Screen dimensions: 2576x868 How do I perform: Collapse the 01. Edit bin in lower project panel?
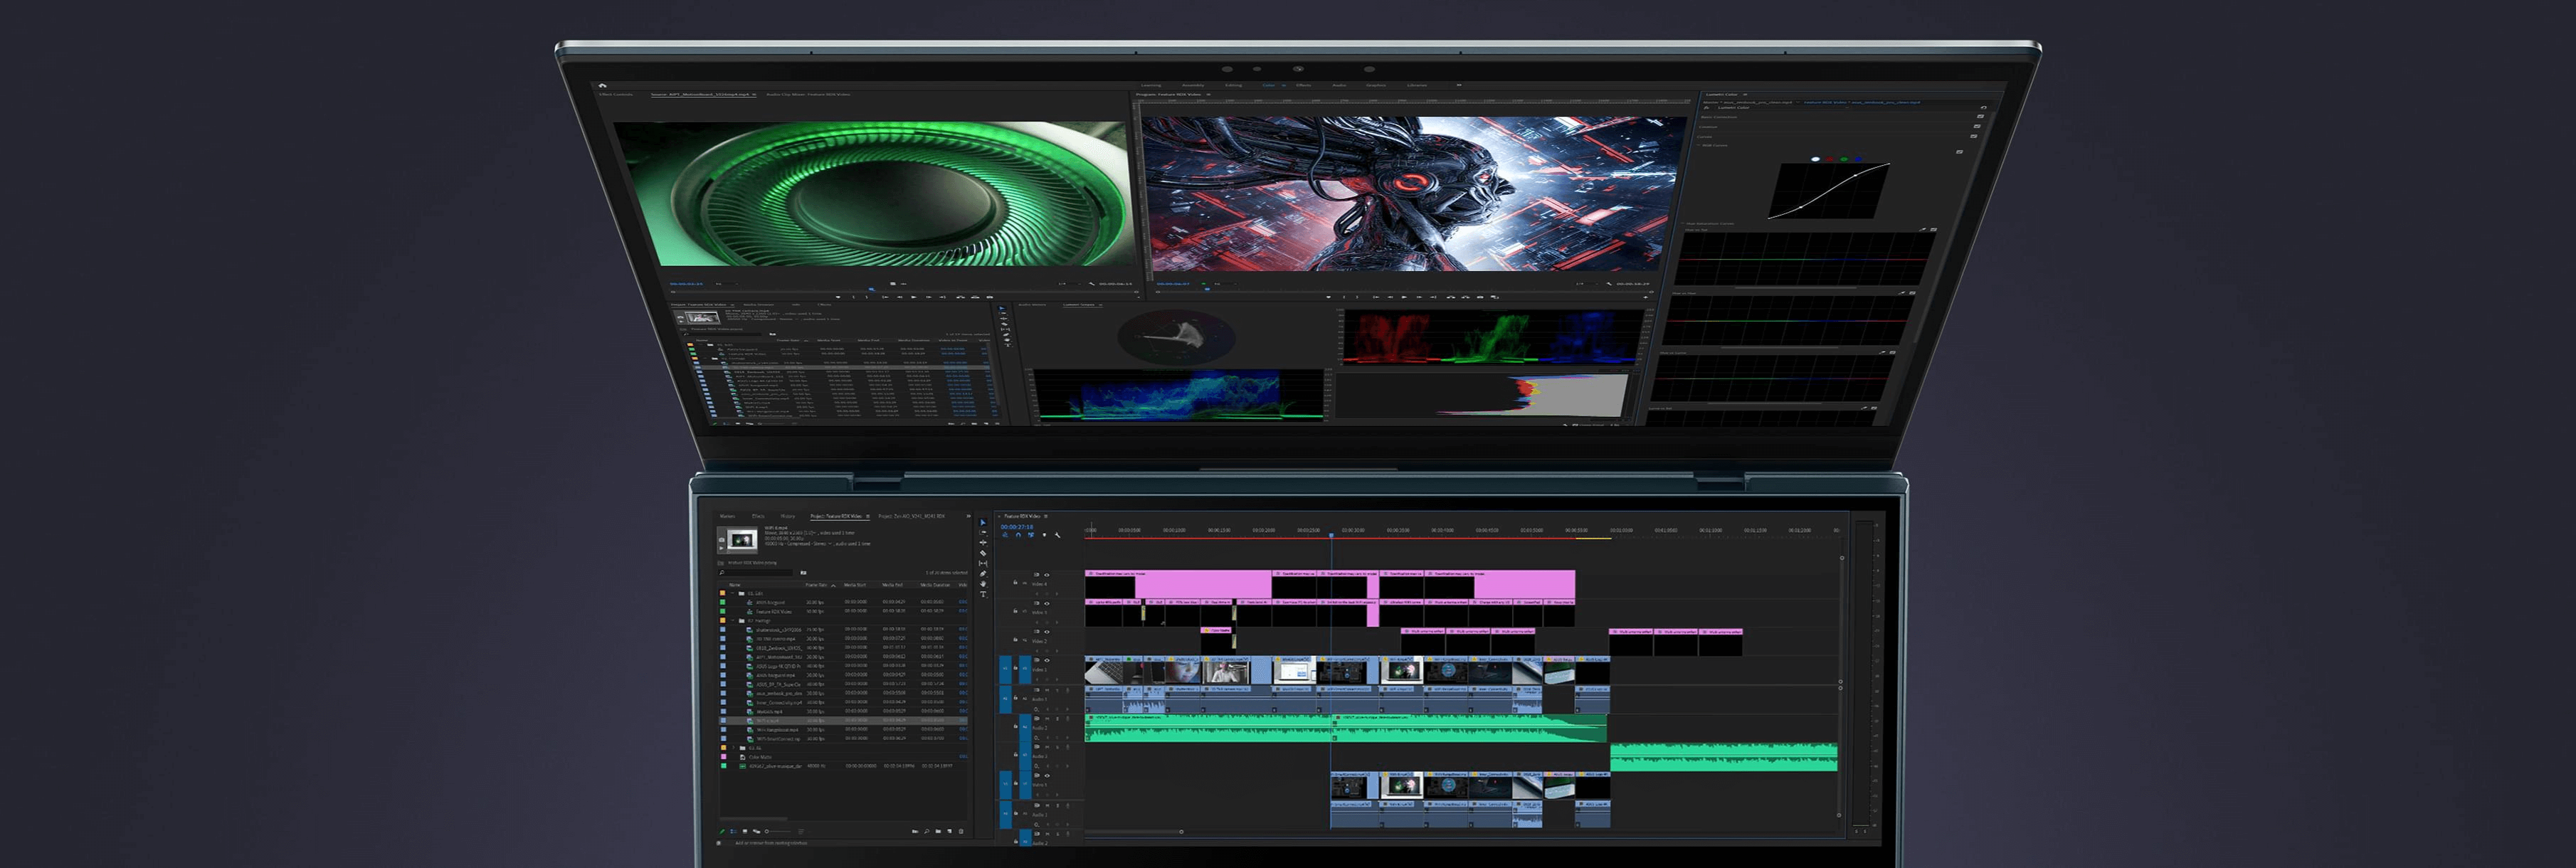pyautogui.click(x=733, y=593)
